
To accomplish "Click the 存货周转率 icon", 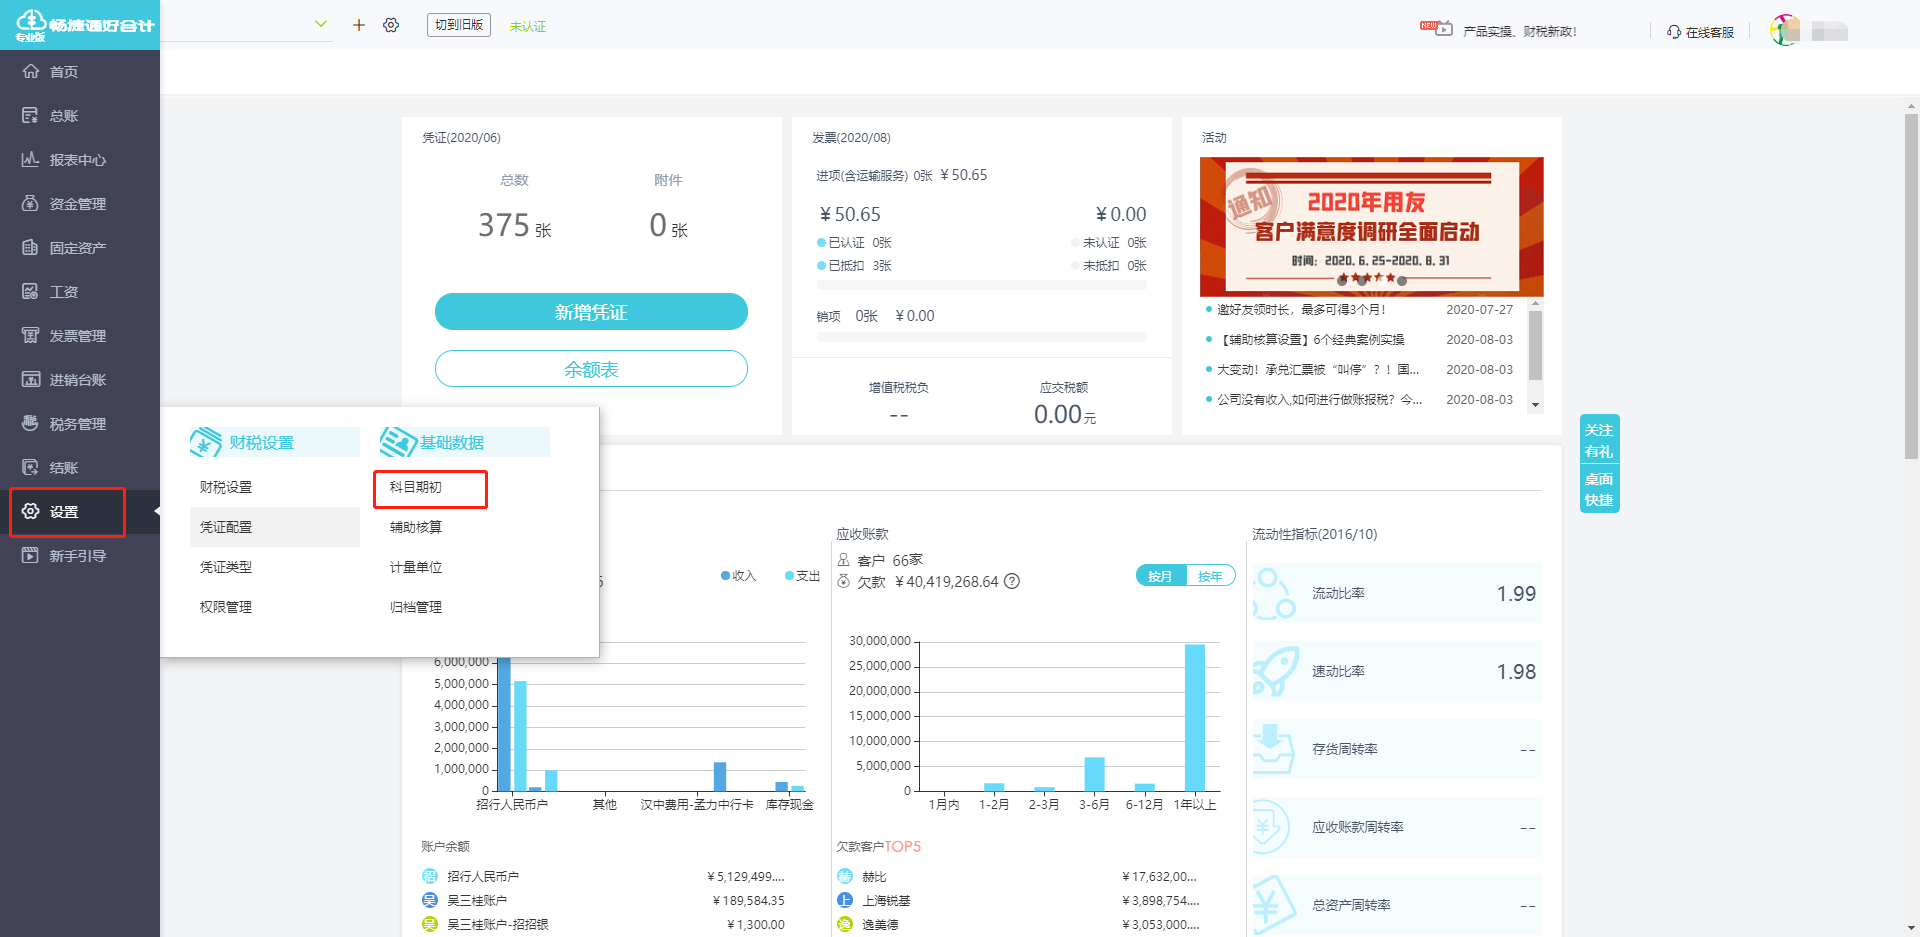I will click(x=1273, y=749).
